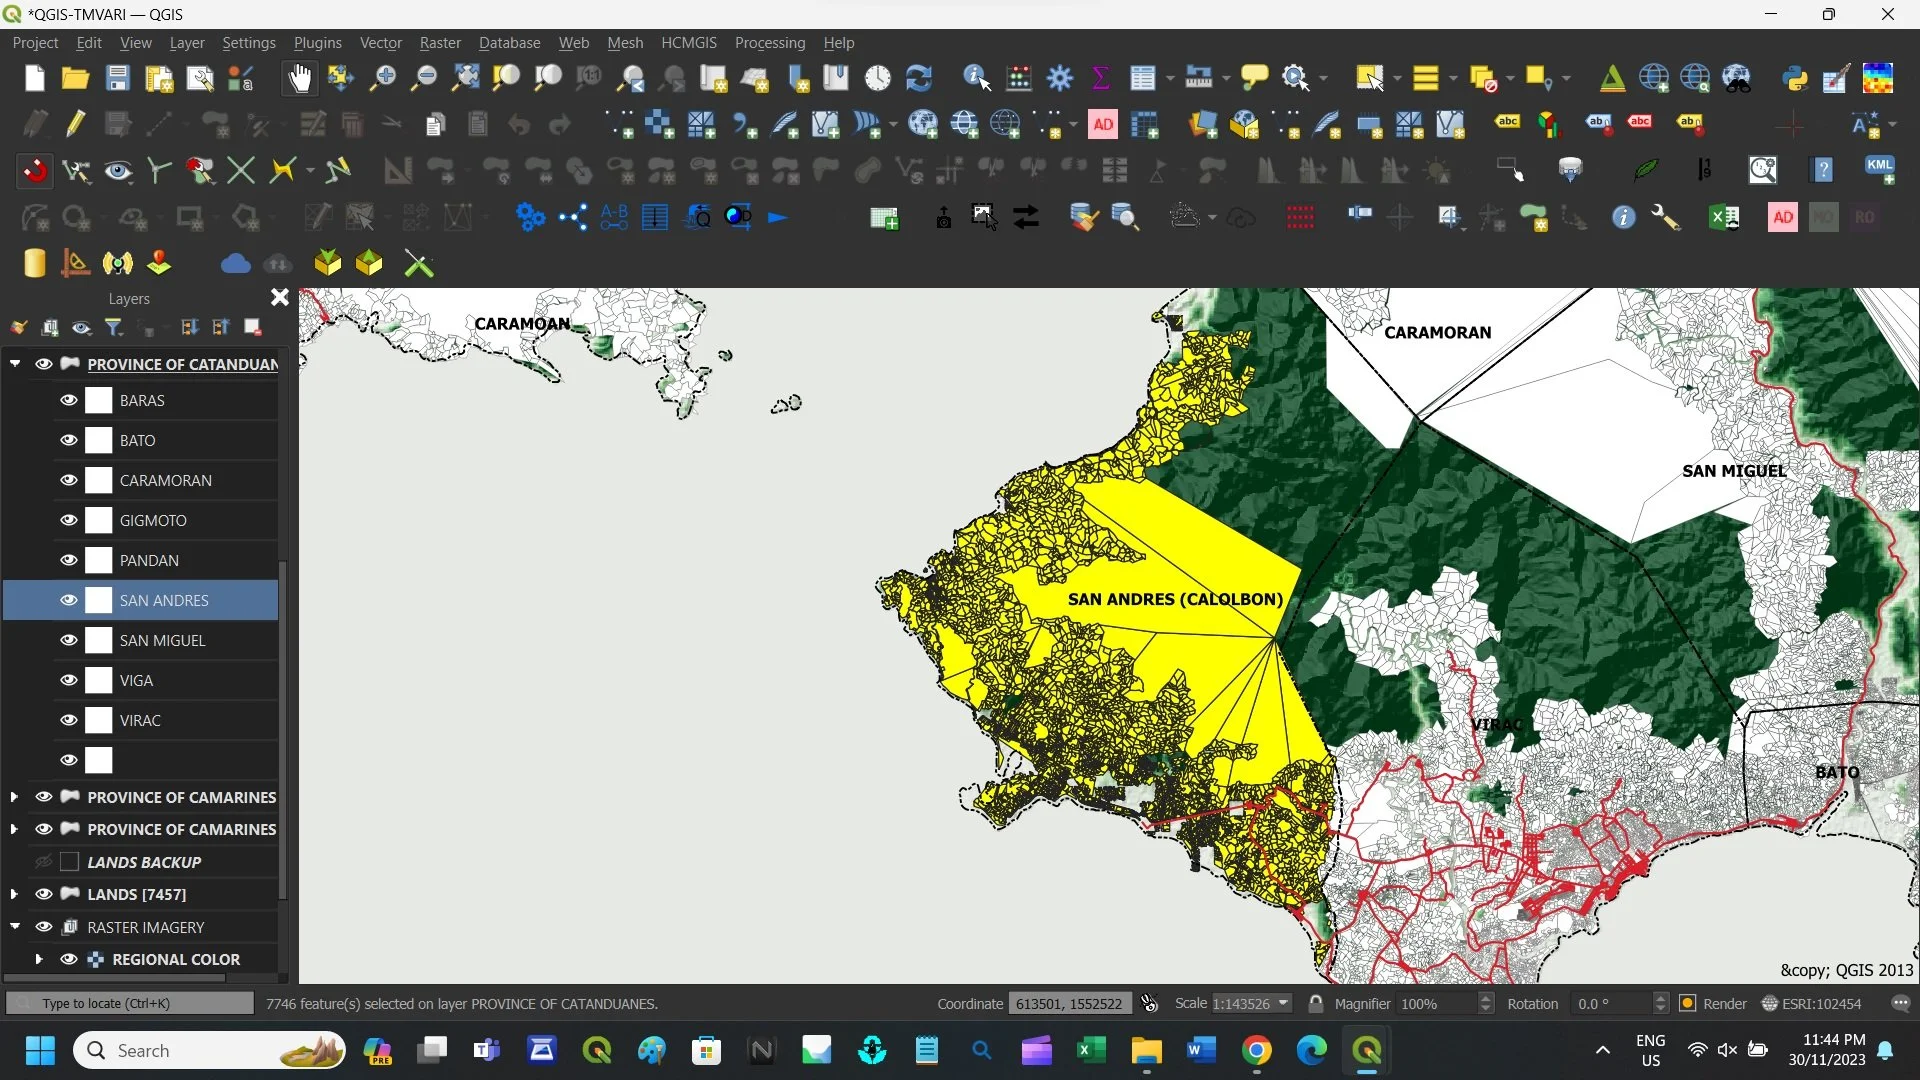Select the Pan Map hand tool
Image resolution: width=1920 pixels, height=1080 pixels.
pyautogui.click(x=299, y=78)
